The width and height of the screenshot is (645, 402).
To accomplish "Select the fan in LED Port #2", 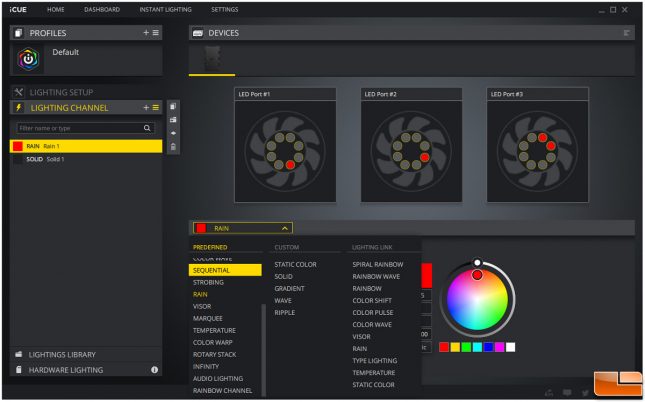I will coord(411,151).
